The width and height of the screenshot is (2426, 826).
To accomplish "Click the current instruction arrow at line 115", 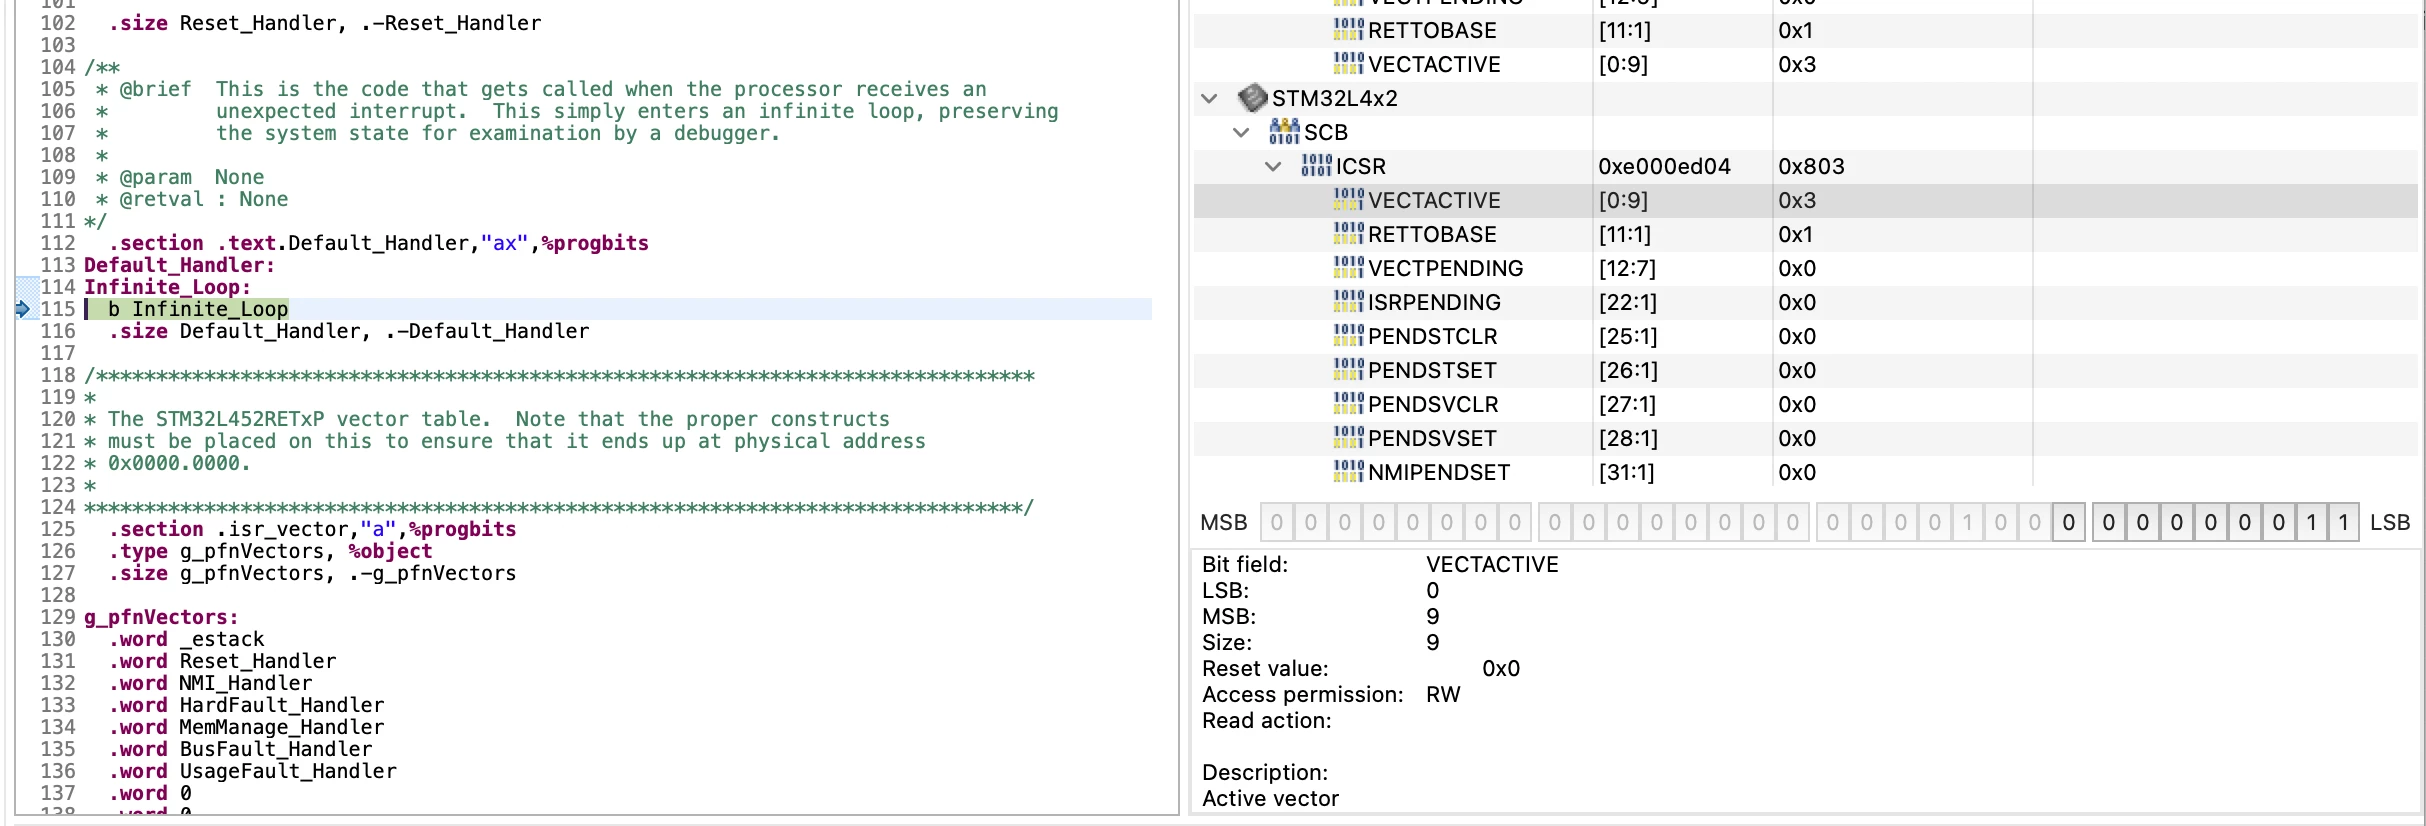I will point(23,309).
